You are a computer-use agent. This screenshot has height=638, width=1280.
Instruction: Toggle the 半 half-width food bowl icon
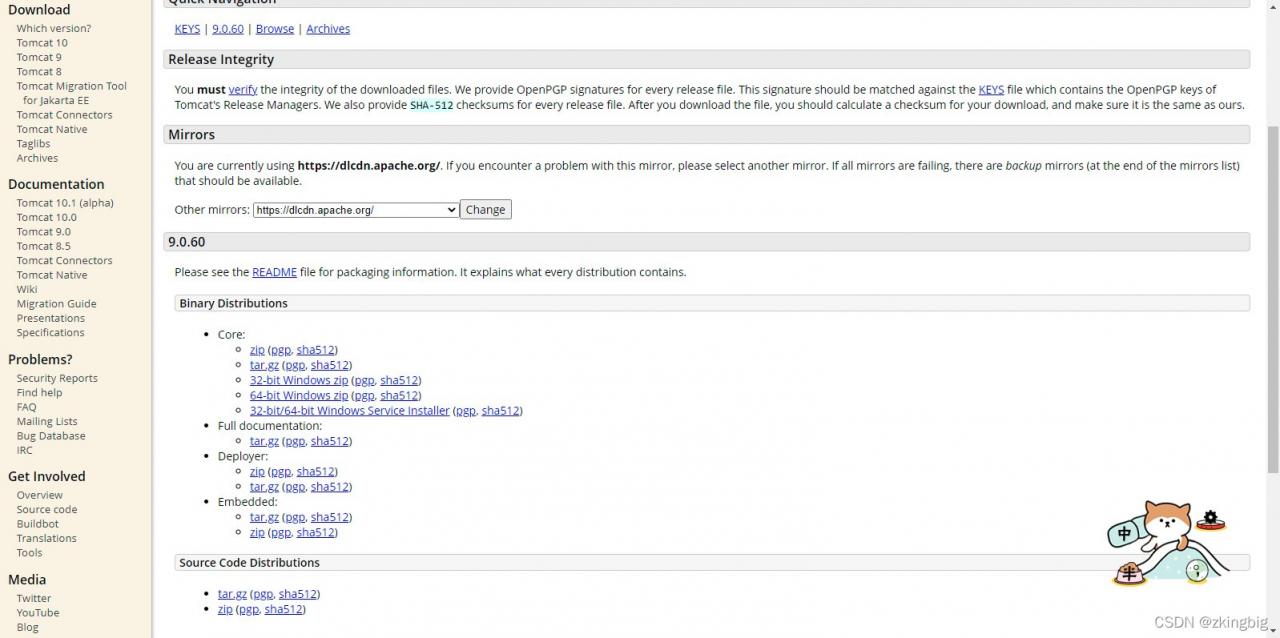(x=1129, y=573)
